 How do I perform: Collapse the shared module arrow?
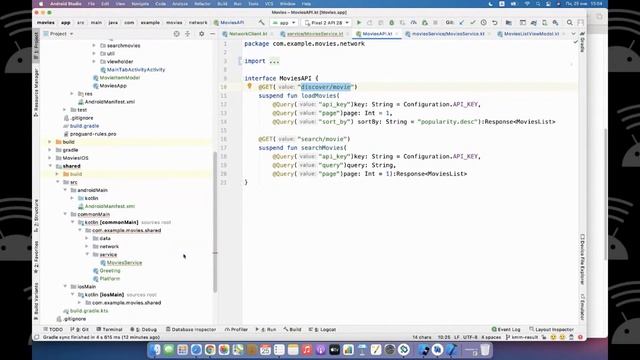tap(50, 166)
